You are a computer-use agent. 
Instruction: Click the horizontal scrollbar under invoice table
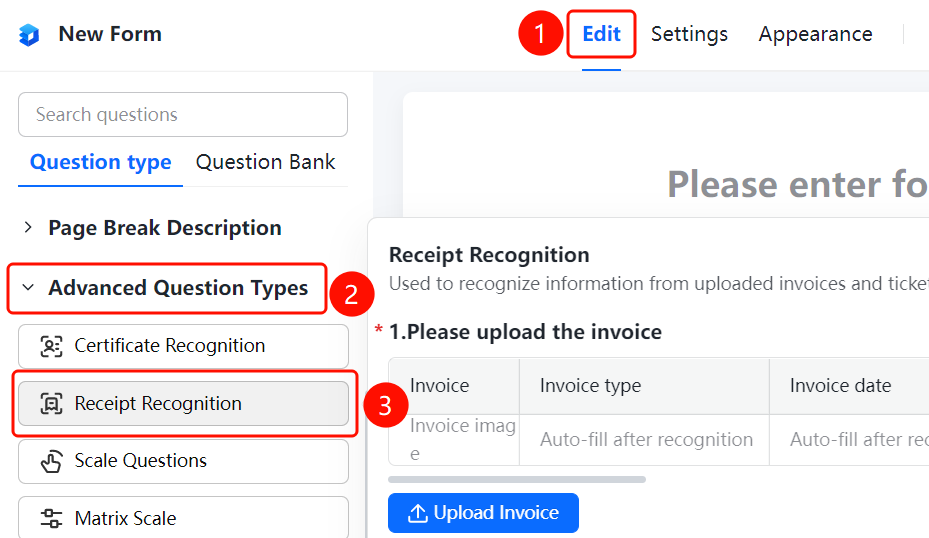(517, 479)
